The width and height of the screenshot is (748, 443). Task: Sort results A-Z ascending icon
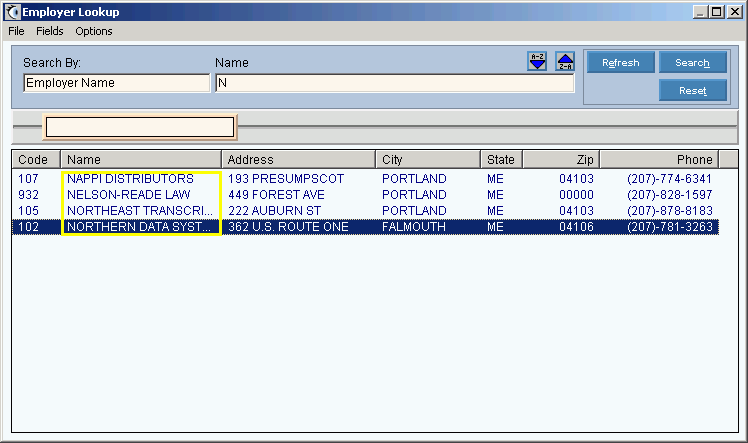537,62
